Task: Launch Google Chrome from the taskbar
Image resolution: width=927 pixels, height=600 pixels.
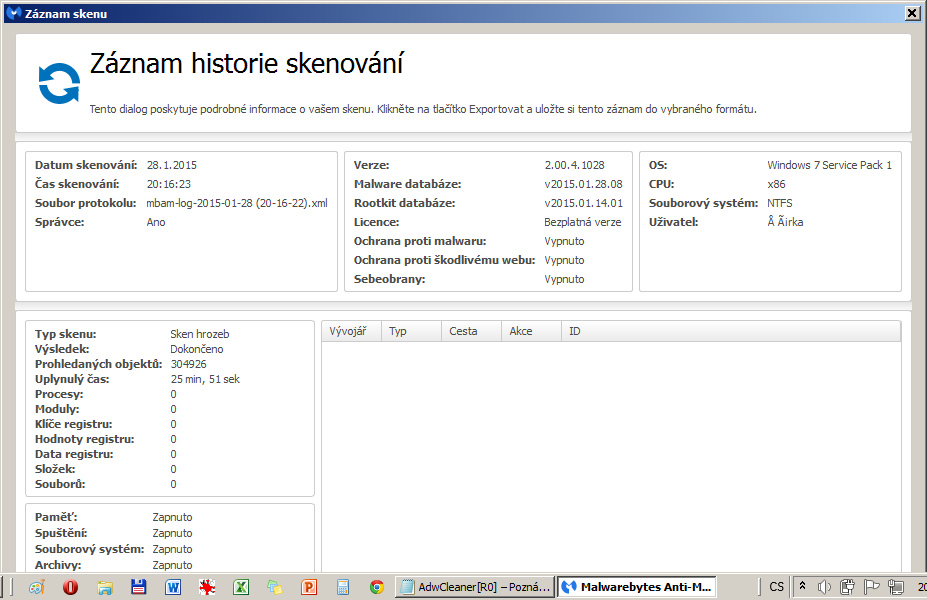Action: coord(377,587)
